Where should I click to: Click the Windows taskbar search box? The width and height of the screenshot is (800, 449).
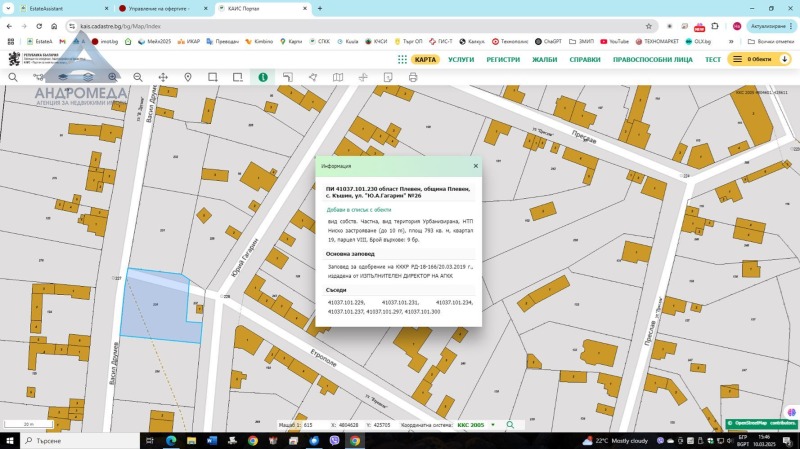(x=60, y=441)
